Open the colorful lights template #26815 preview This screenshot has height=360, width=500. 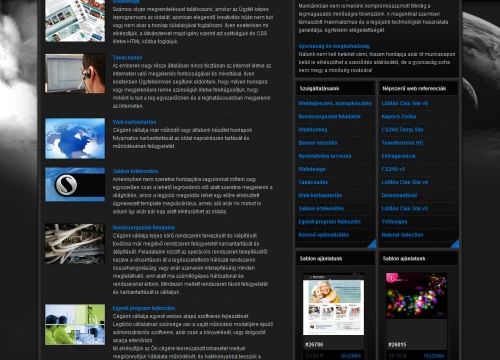coord(416,296)
